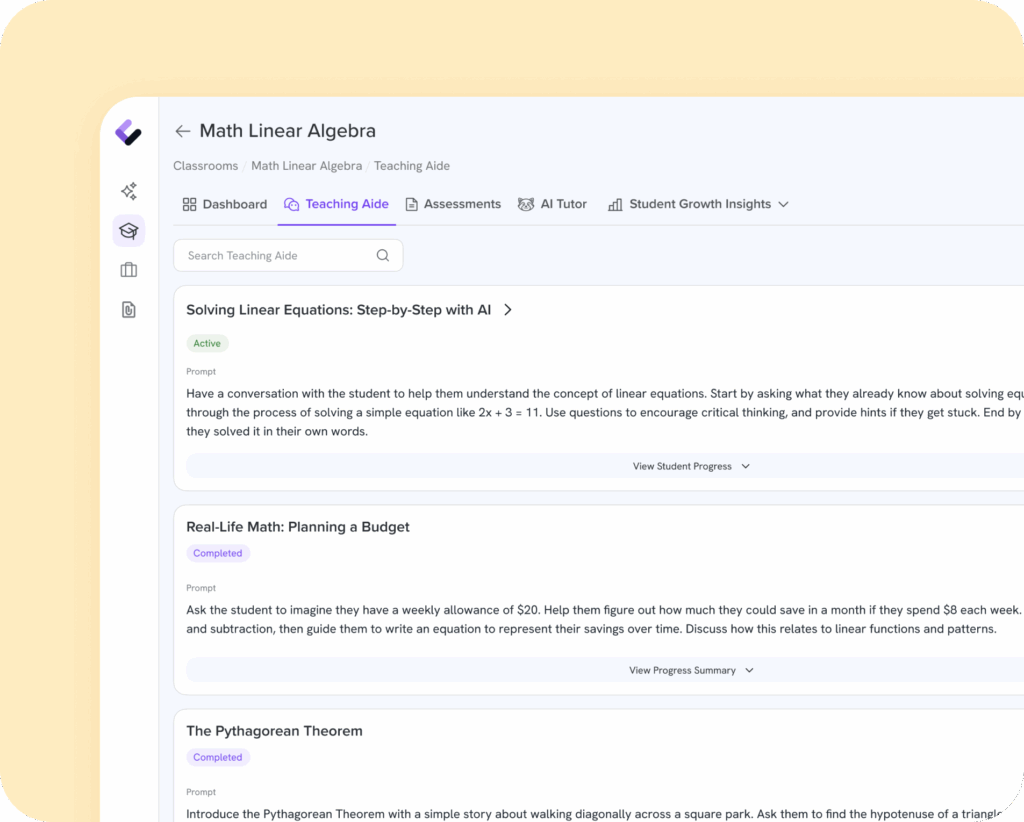Viewport: 1024px width, 822px height.
Task: Switch to the Dashboard tab
Action: (x=225, y=204)
